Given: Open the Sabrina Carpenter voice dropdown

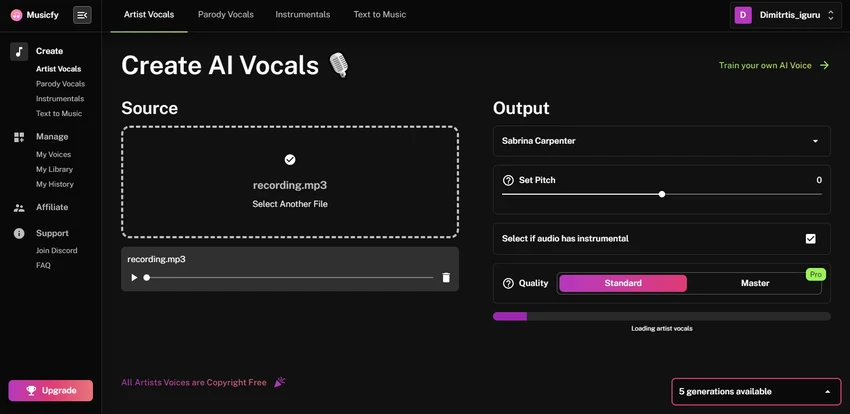Looking at the screenshot, I should [661, 141].
